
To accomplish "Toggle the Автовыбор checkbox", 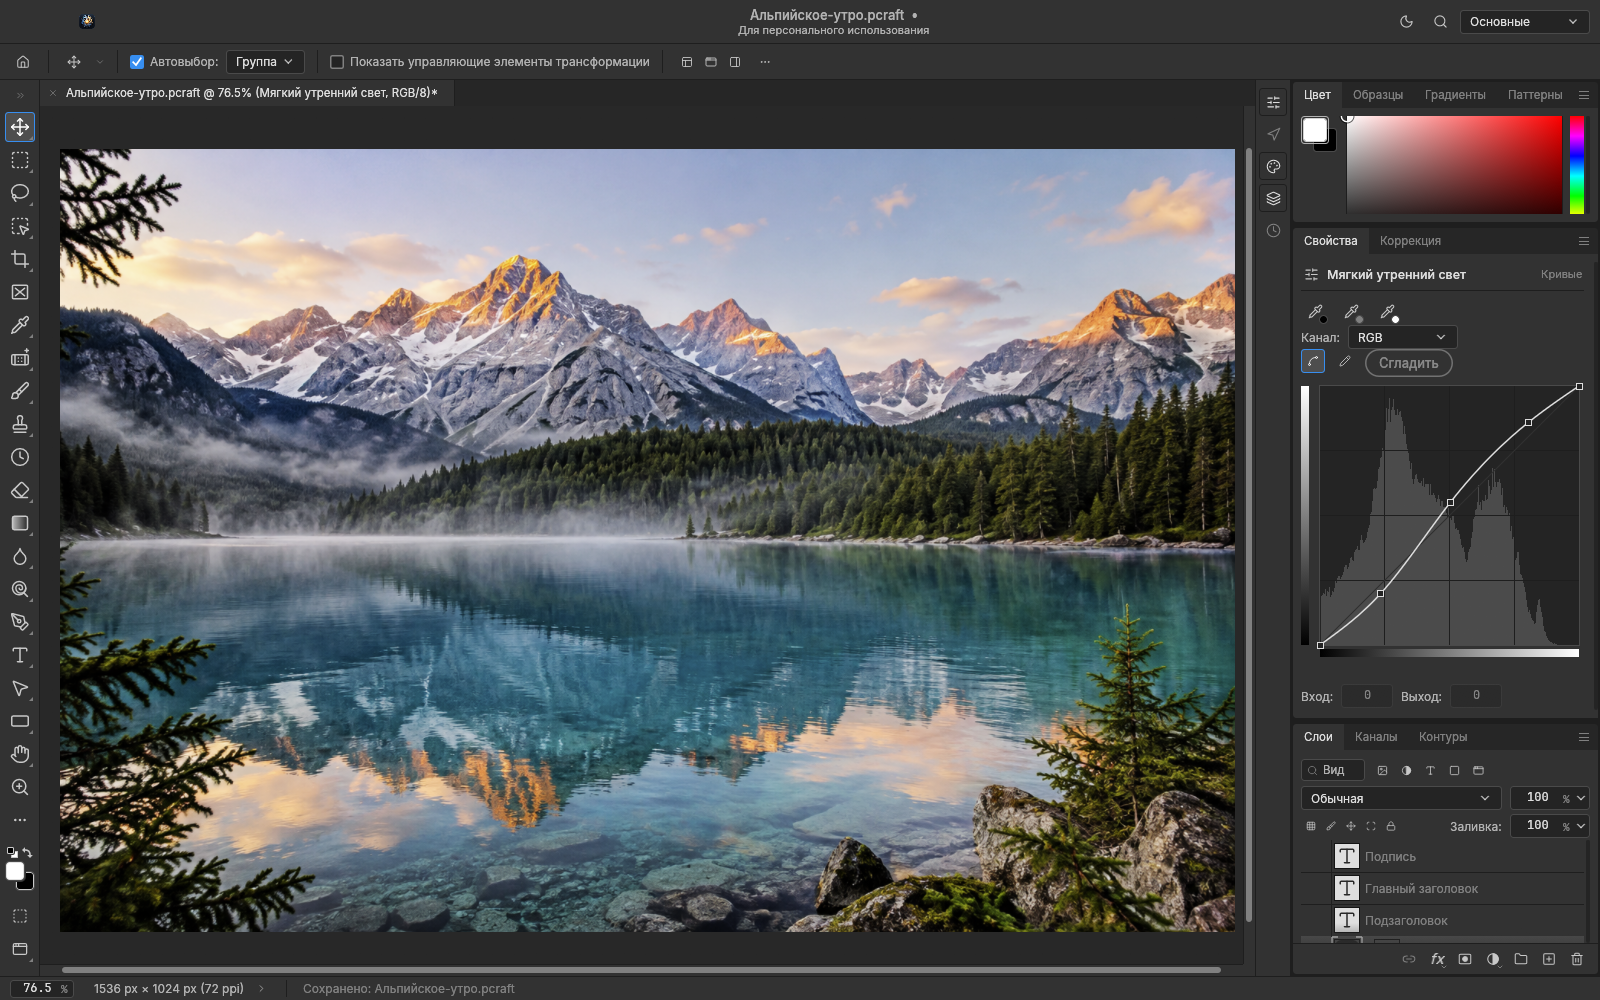I will pyautogui.click(x=137, y=62).
